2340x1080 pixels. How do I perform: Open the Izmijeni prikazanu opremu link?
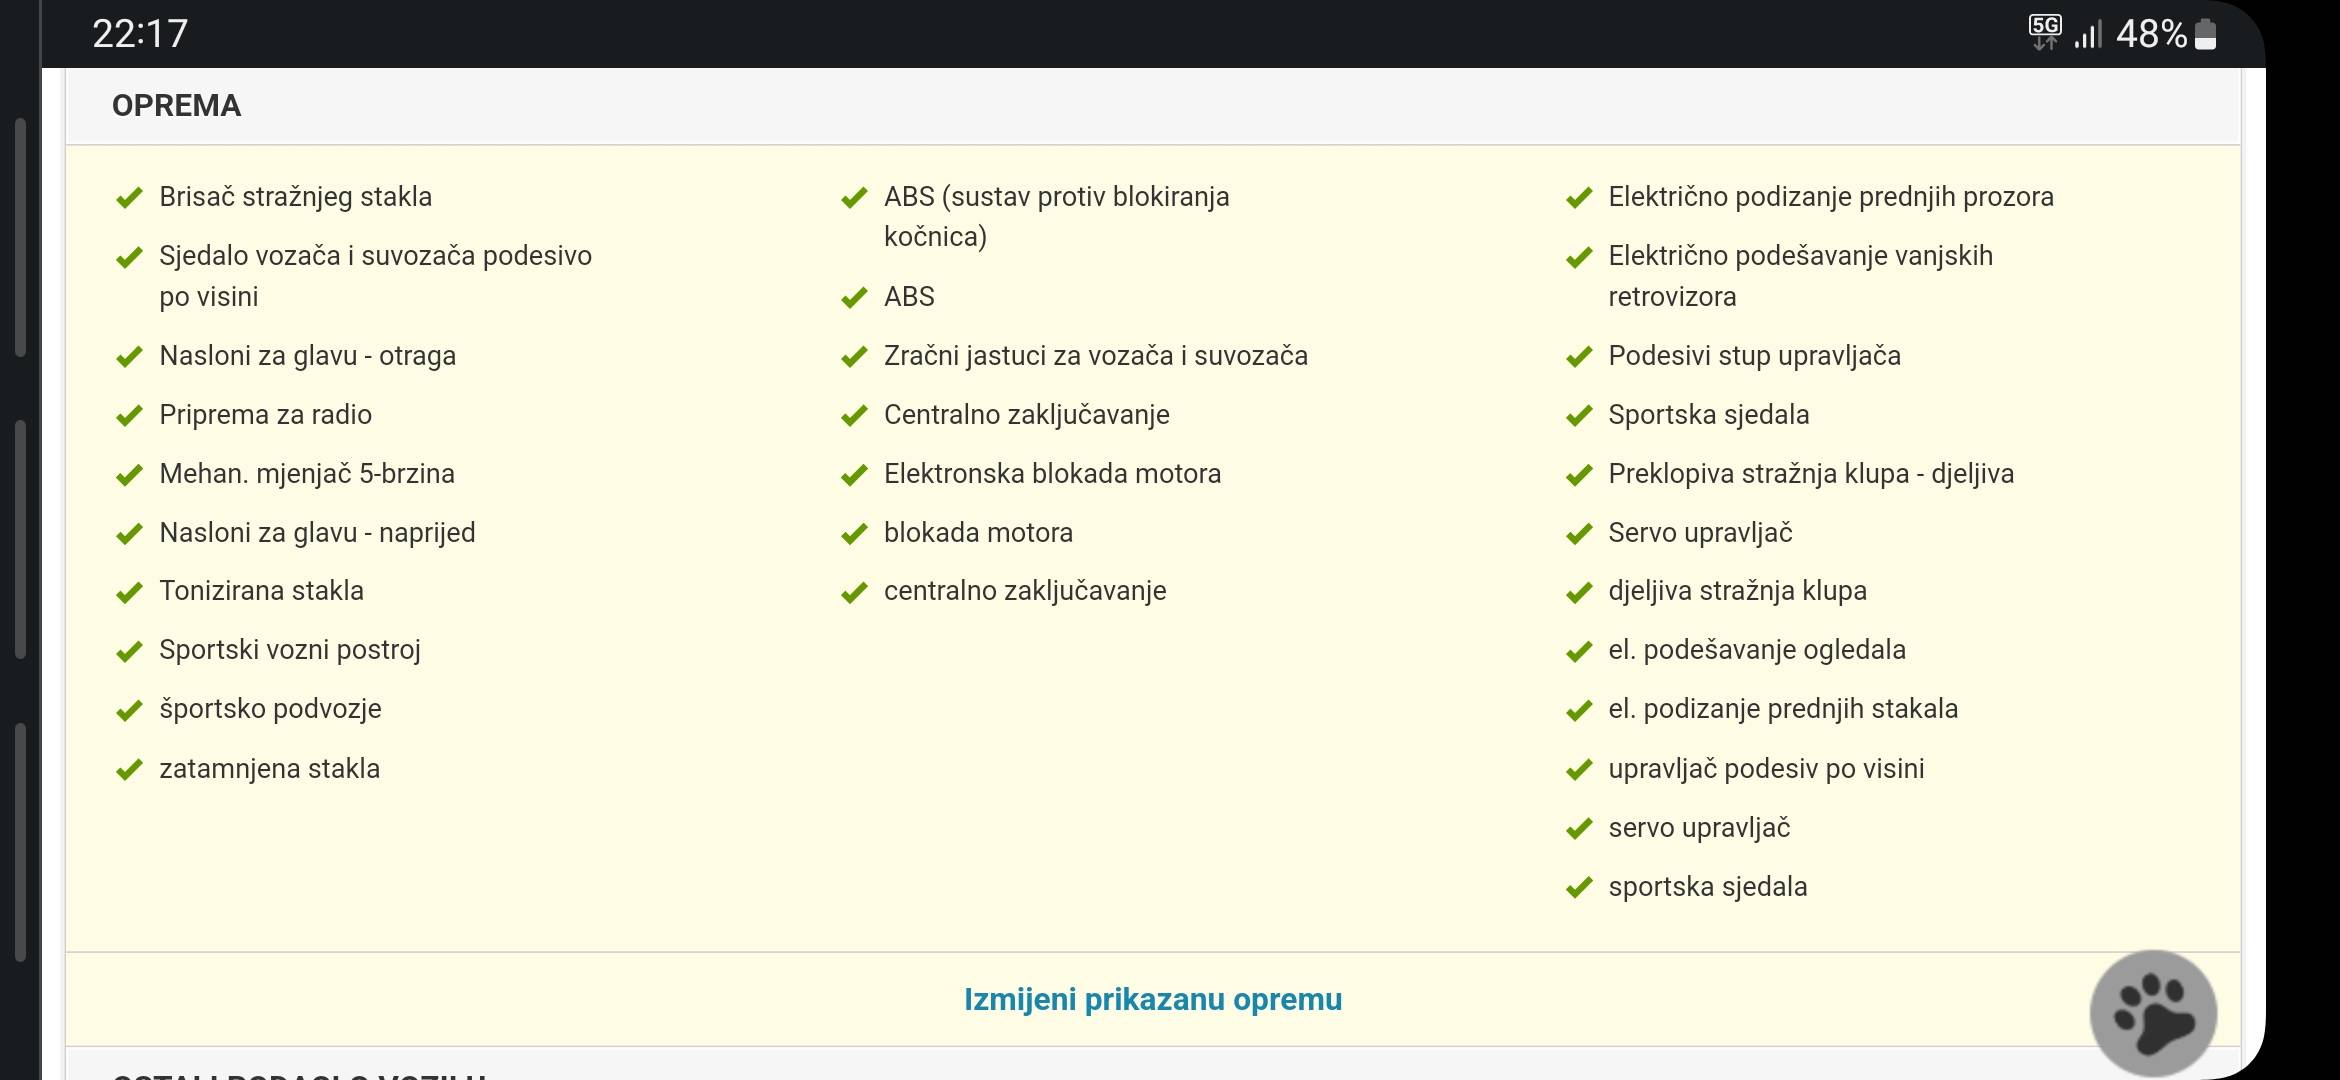pos(1152,999)
